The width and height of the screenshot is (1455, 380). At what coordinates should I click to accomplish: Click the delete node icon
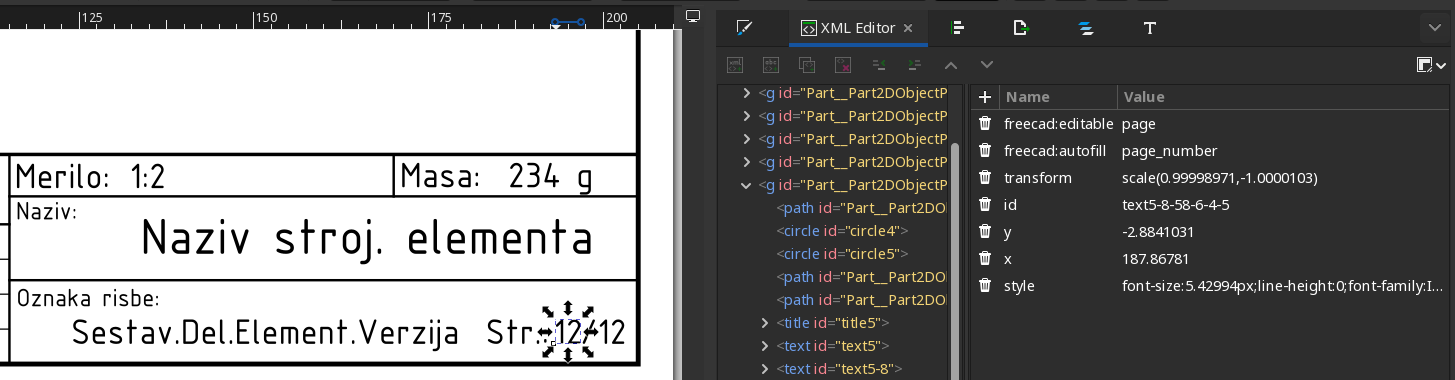tap(843, 65)
